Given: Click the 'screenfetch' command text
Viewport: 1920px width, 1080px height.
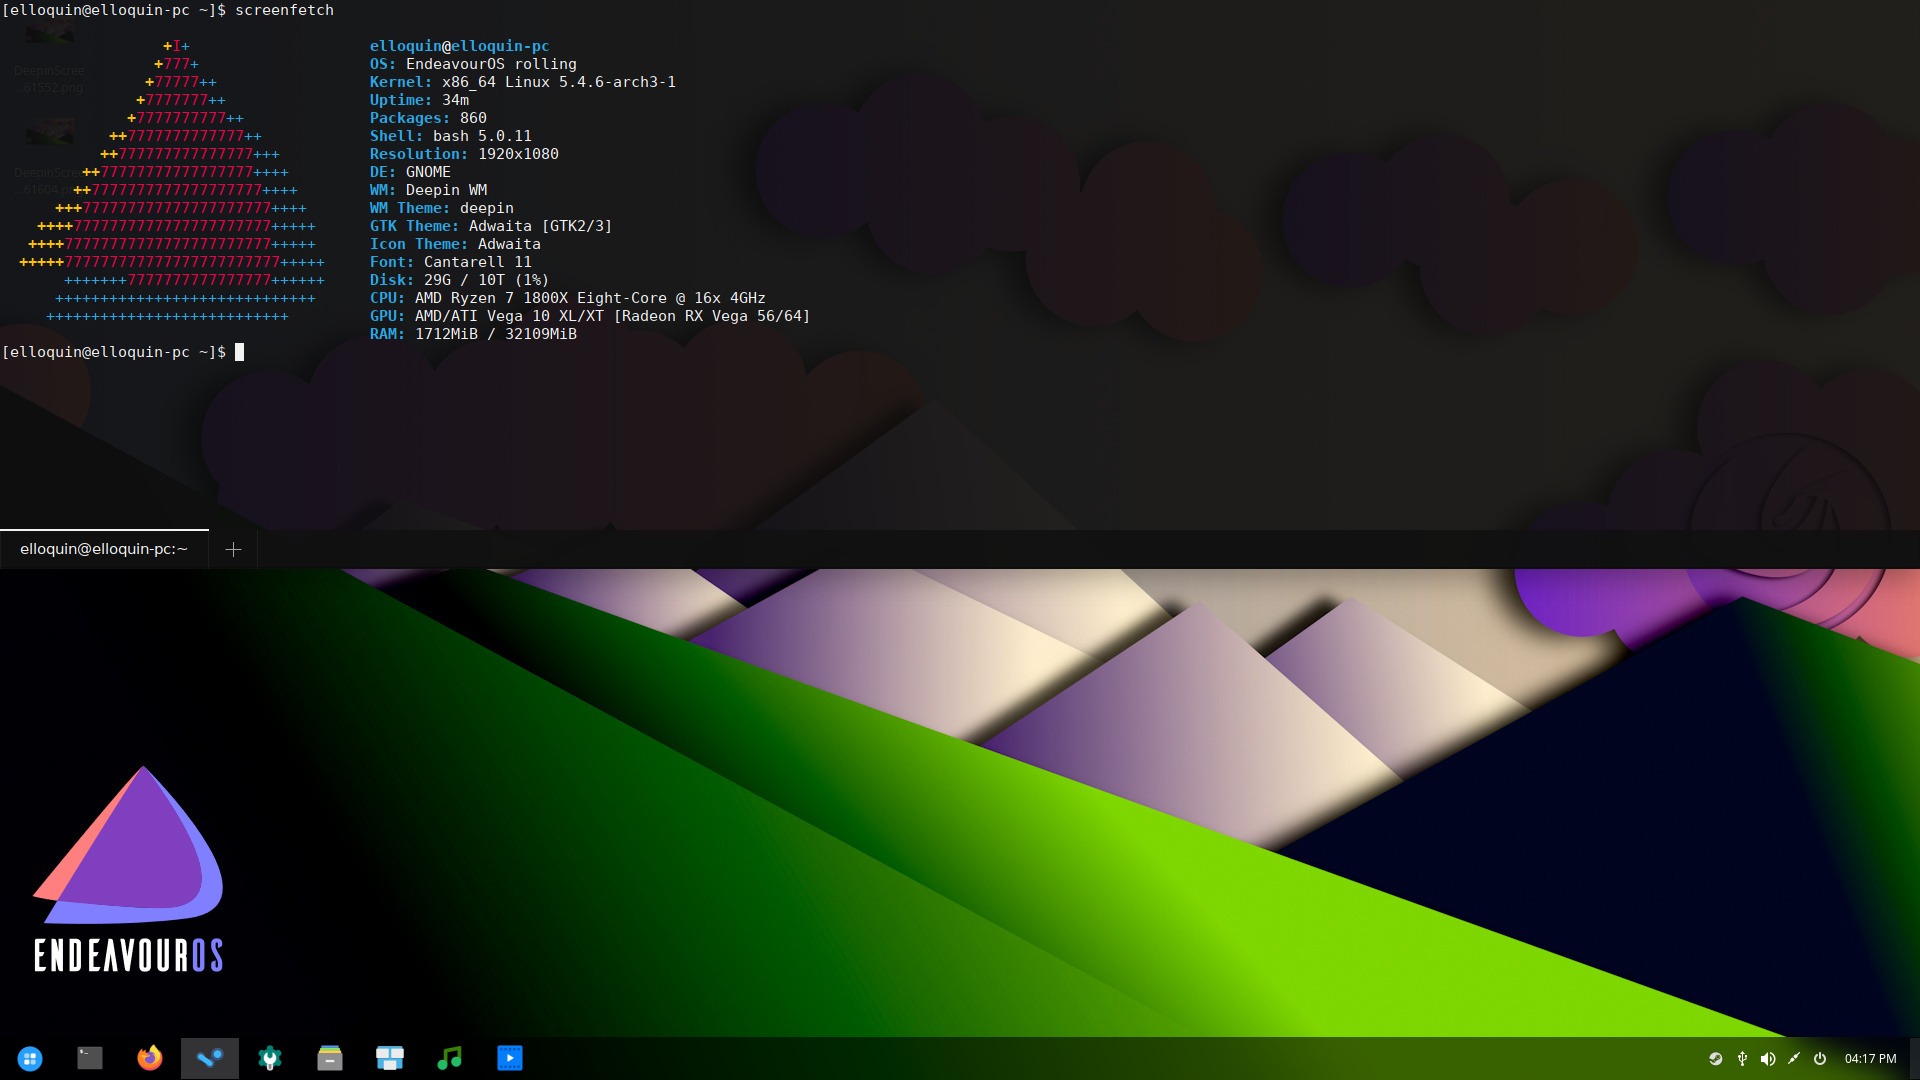Looking at the screenshot, I should tap(285, 10).
